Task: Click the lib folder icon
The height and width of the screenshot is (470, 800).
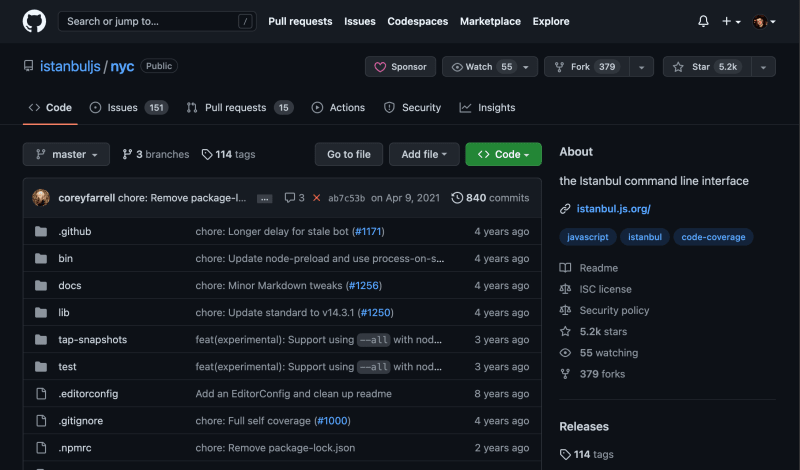Action: tap(41, 313)
